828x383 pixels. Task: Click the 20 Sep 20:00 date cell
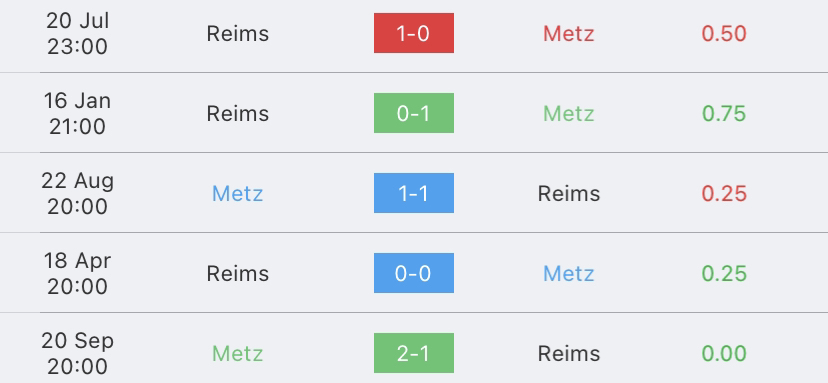point(78,353)
